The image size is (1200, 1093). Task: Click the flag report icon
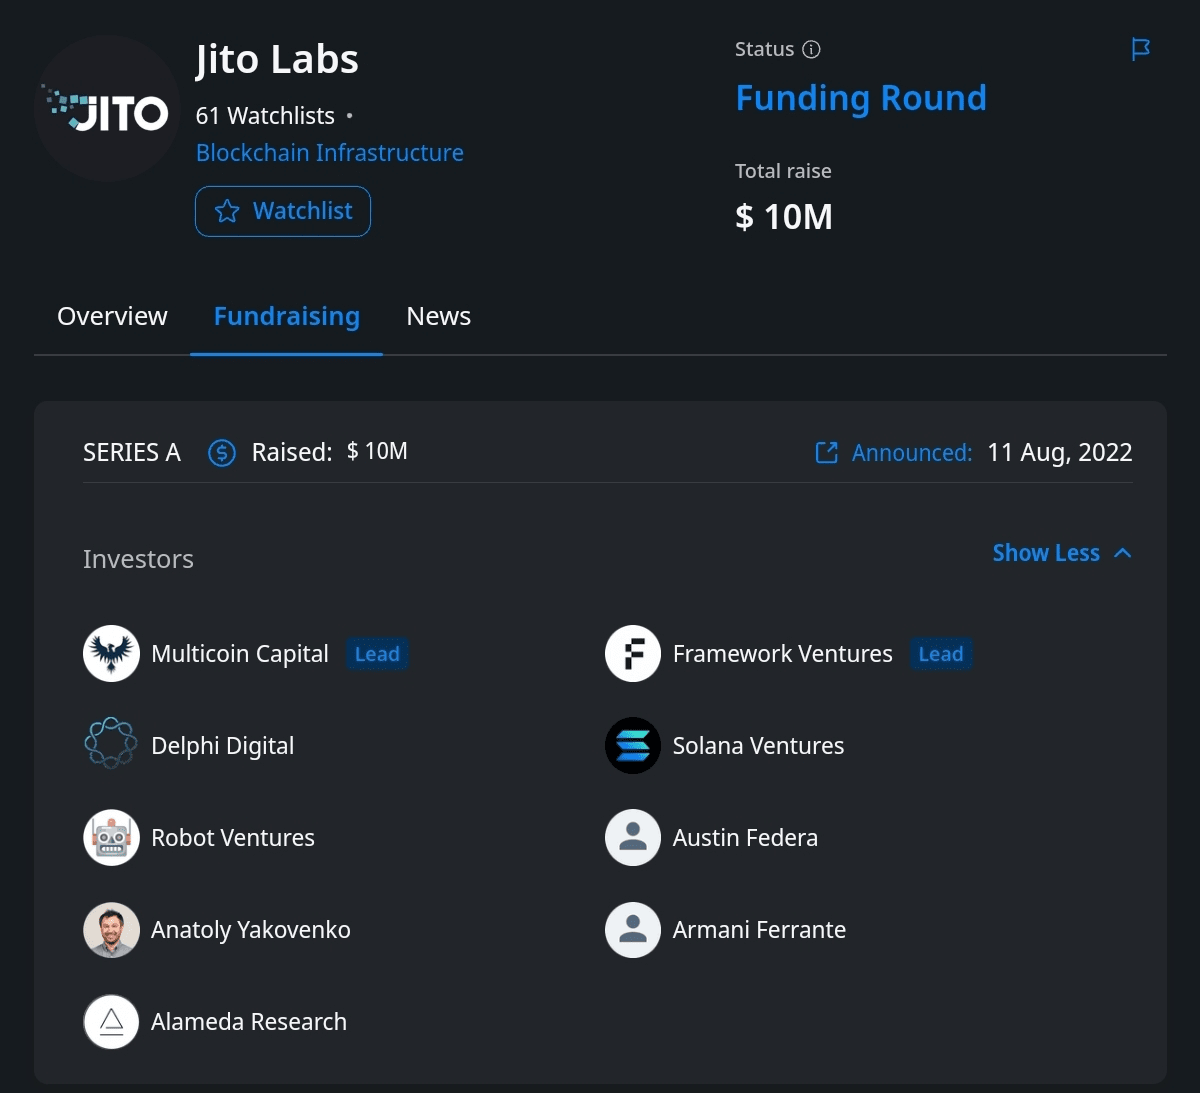(x=1140, y=49)
